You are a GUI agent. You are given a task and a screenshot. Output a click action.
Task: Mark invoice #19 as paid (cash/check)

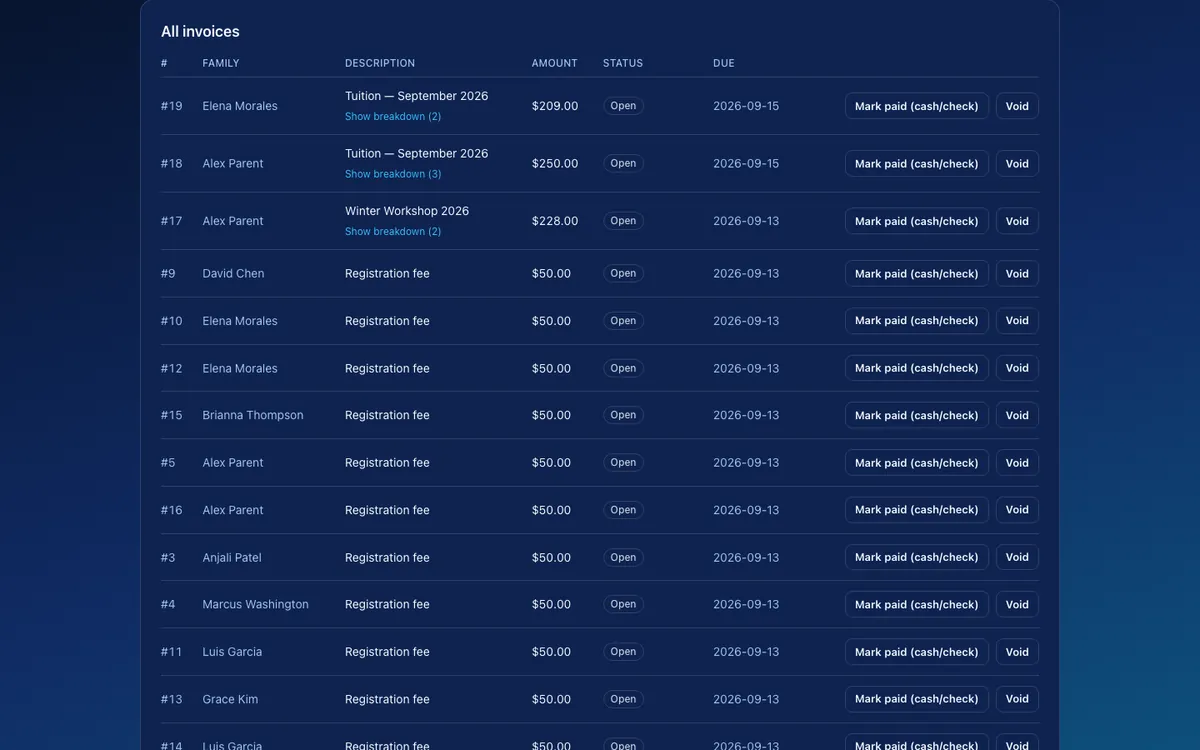click(x=917, y=106)
